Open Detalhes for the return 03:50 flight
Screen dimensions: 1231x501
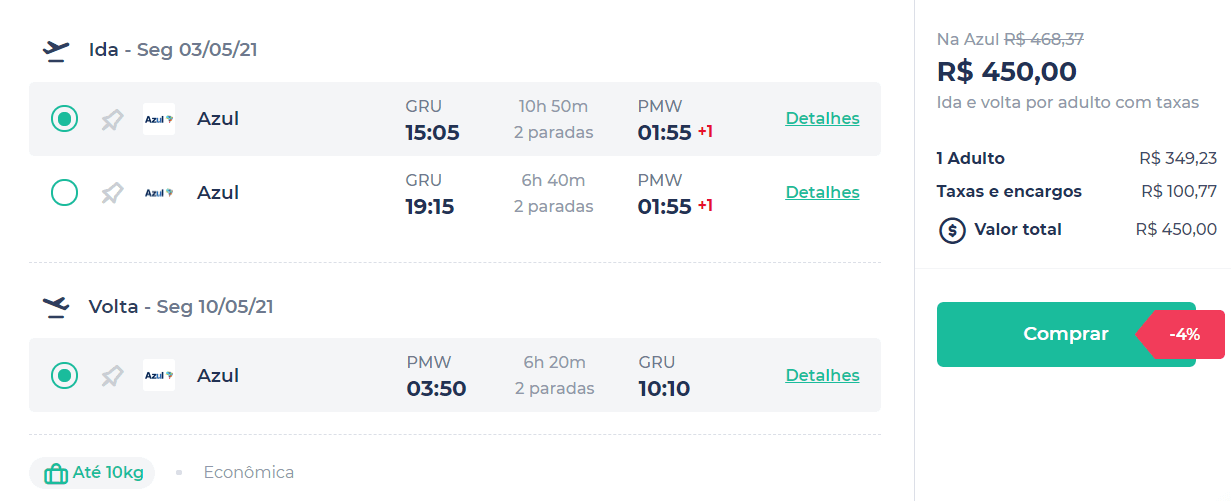[822, 375]
